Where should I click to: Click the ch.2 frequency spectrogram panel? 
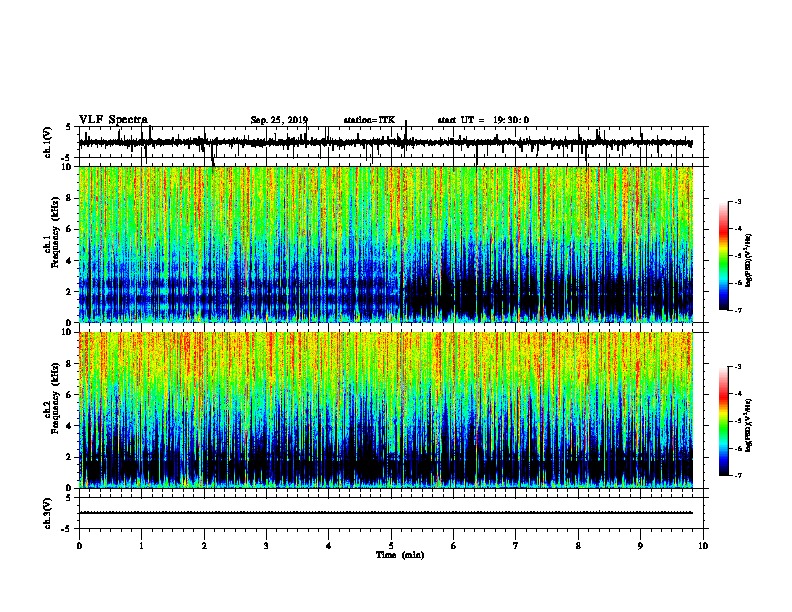point(386,410)
